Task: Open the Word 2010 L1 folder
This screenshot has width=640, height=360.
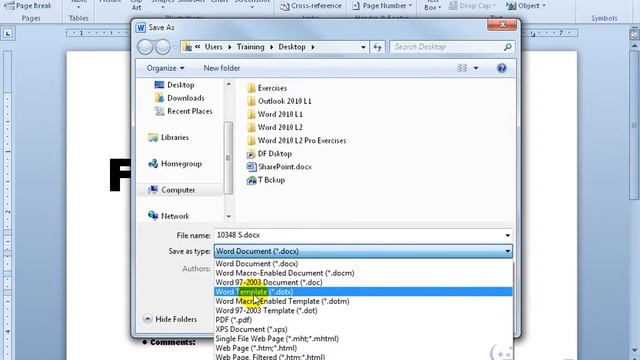Action: pyautogui.click(x=275, y=114)
